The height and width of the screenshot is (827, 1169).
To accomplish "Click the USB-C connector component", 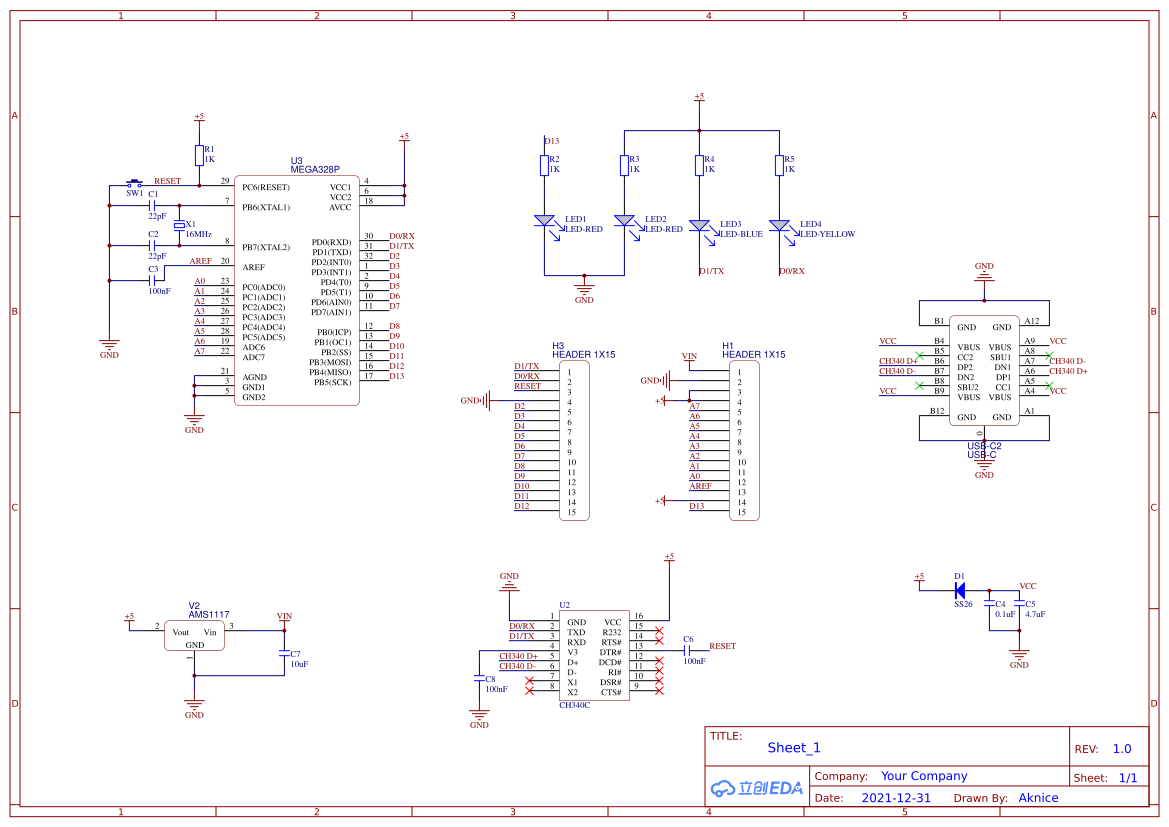I will (x=984, y=371).
